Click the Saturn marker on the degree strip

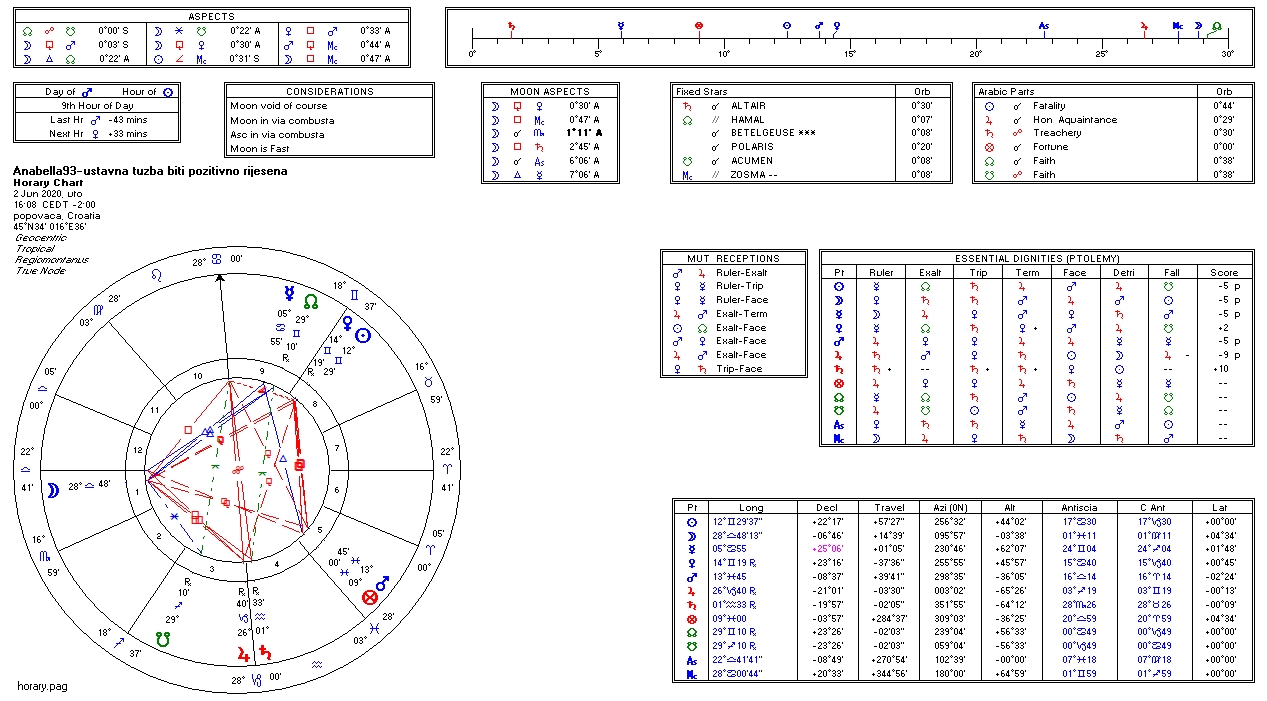point(512,24)
